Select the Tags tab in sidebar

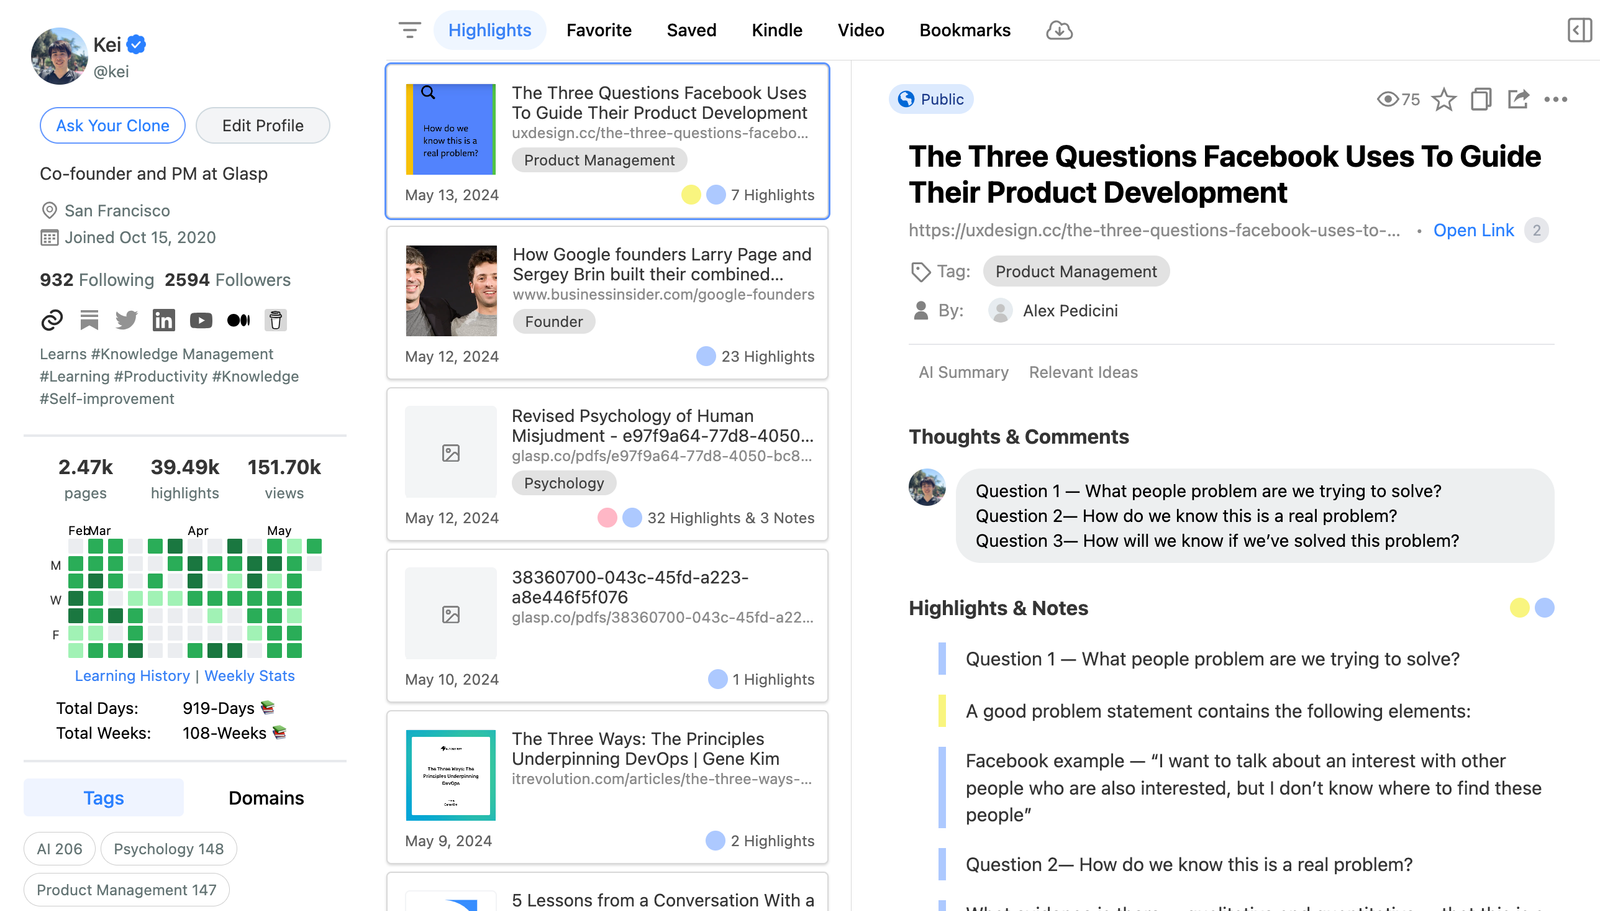tap(104, 797)
